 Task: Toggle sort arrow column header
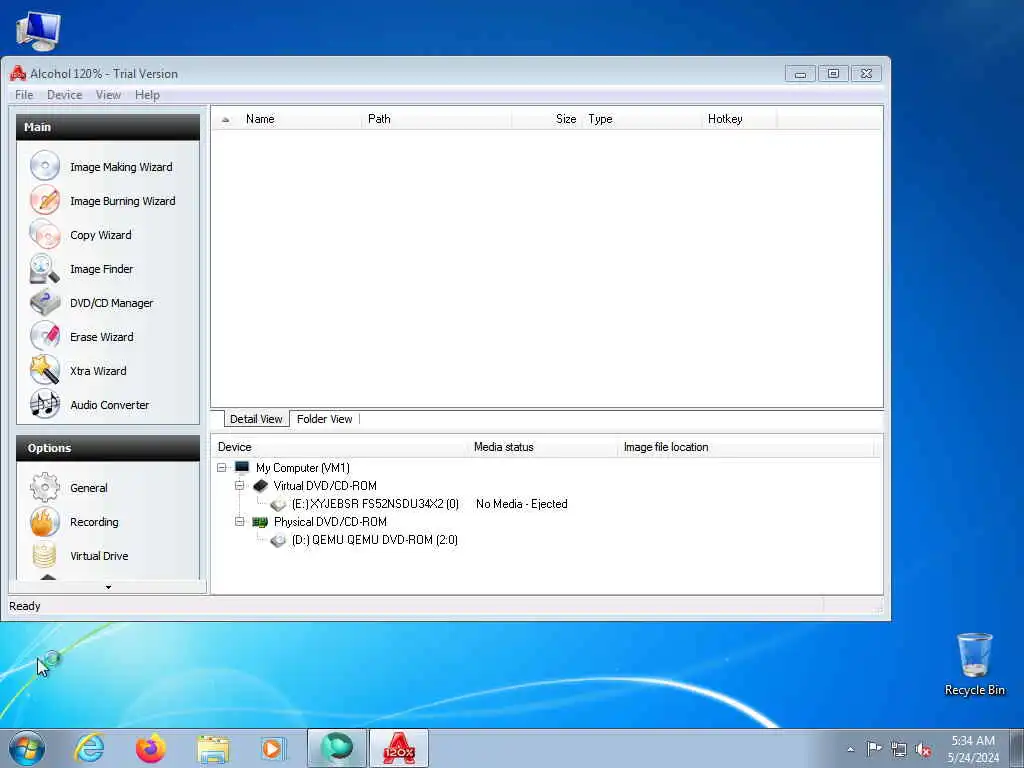[225, 120]
